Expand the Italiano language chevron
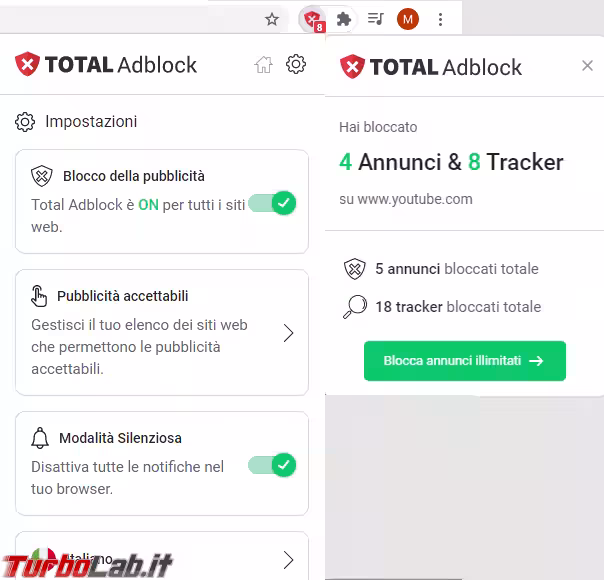 click(289, 560)
